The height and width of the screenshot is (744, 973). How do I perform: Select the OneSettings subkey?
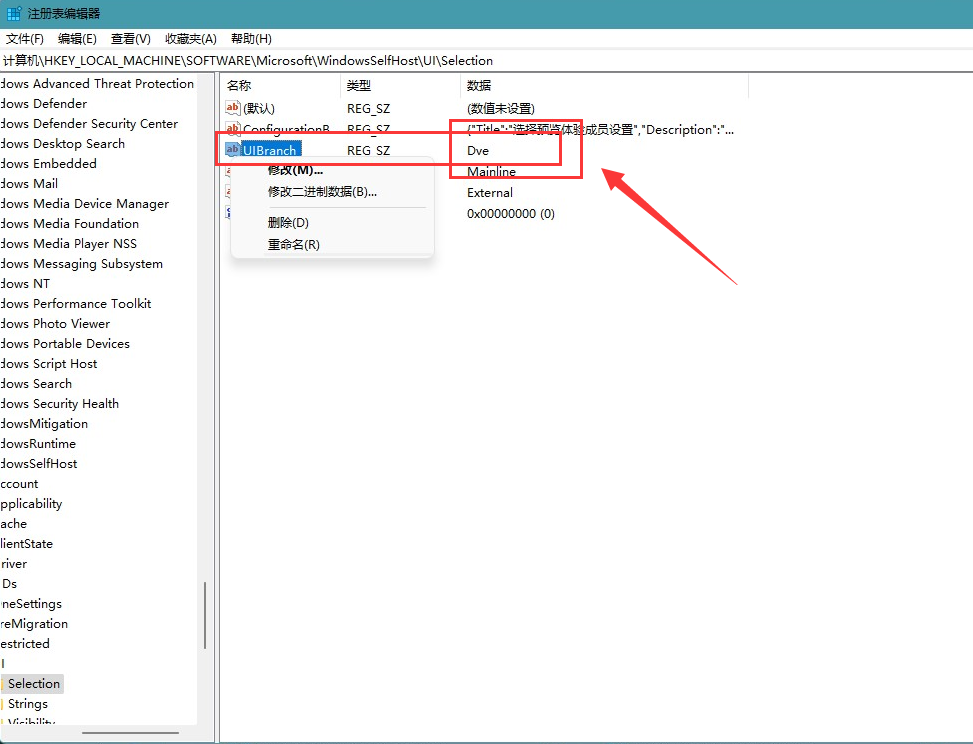(31, 604)
